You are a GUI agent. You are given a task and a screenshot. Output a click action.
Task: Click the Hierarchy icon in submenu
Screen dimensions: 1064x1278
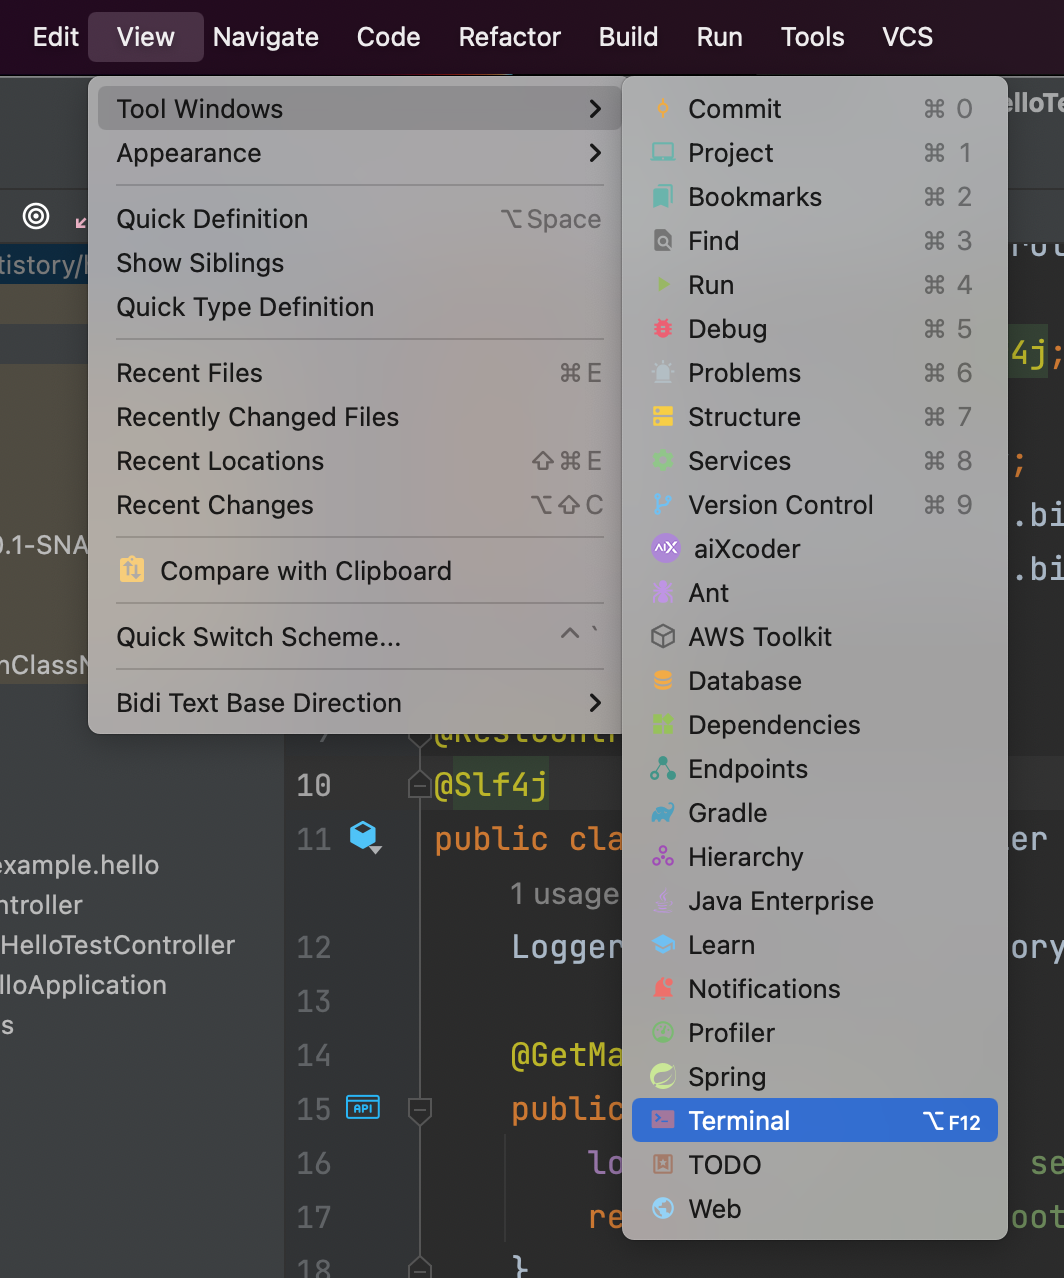pos(662,856)
